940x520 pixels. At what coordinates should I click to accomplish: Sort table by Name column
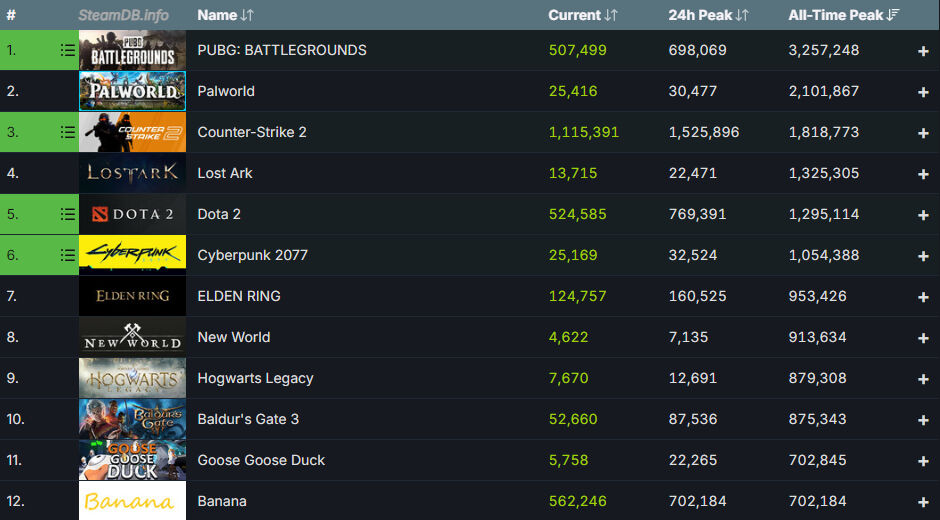[x=225, y=15]
